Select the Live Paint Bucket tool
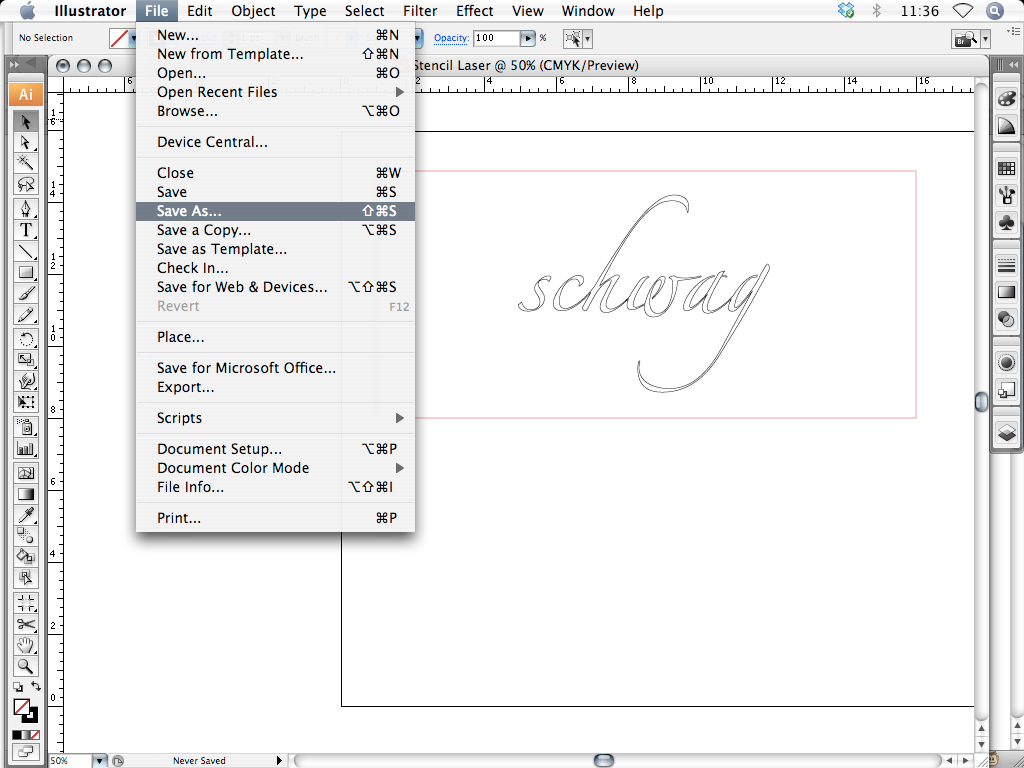The image size is (1024, 768). (x=25, y=556)
